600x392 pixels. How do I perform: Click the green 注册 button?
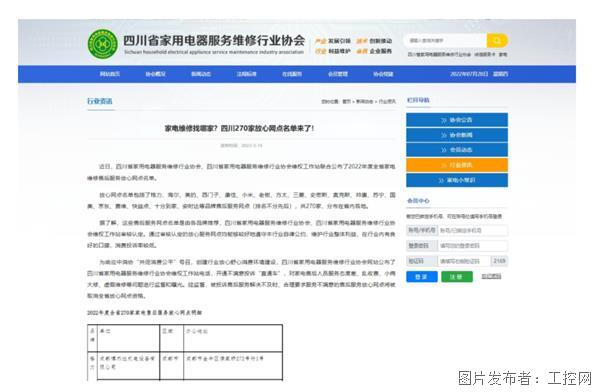tap(457, 276)
